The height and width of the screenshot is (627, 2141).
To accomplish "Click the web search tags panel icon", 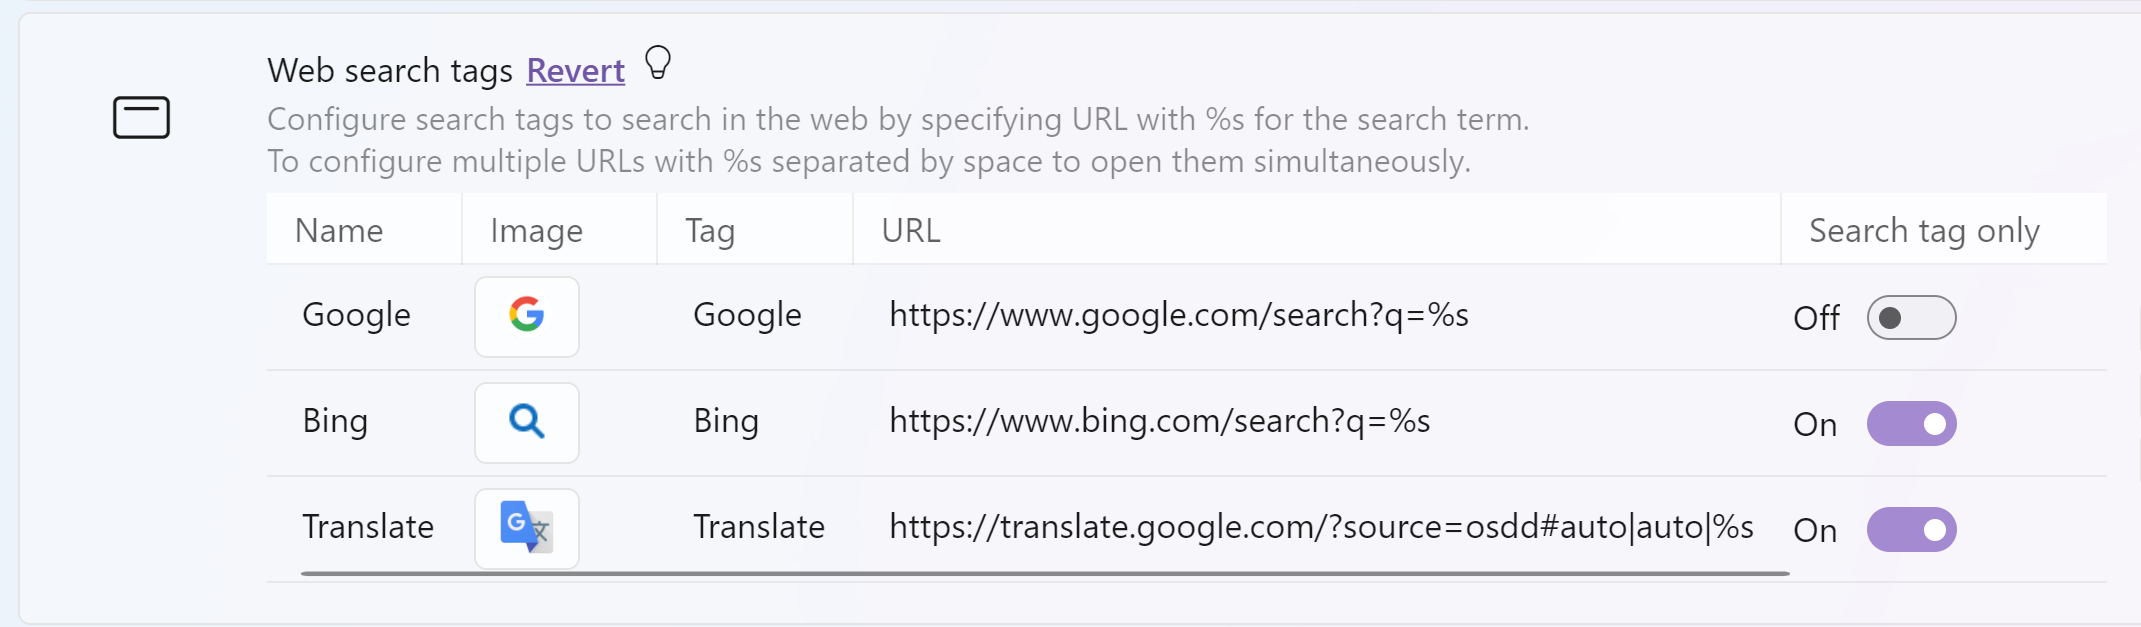I will point(140,117).
